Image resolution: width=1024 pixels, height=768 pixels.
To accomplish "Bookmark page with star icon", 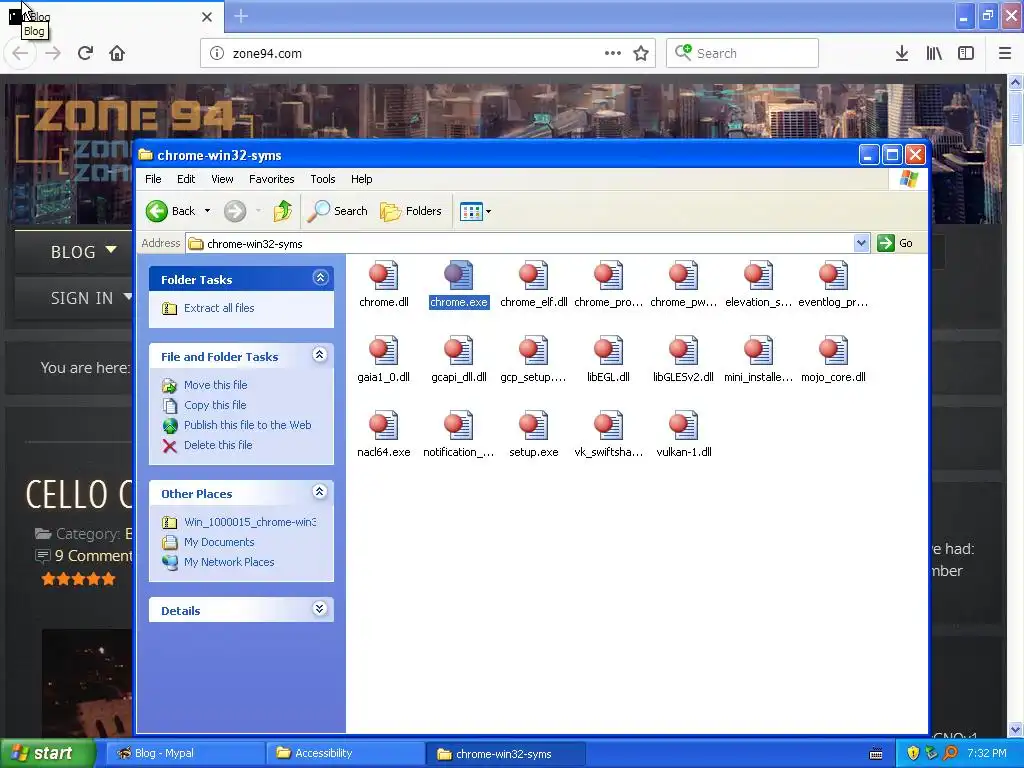I will coord(641,54).
